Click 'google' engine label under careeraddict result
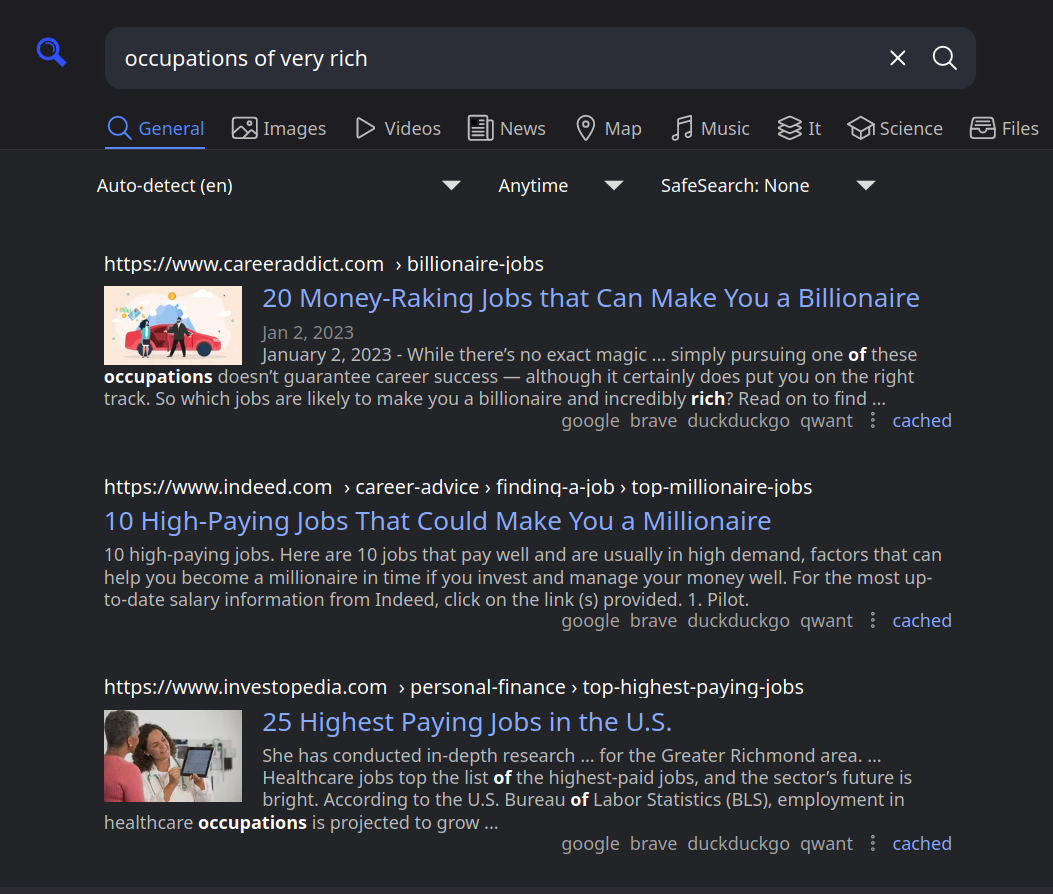 (590, 421)
